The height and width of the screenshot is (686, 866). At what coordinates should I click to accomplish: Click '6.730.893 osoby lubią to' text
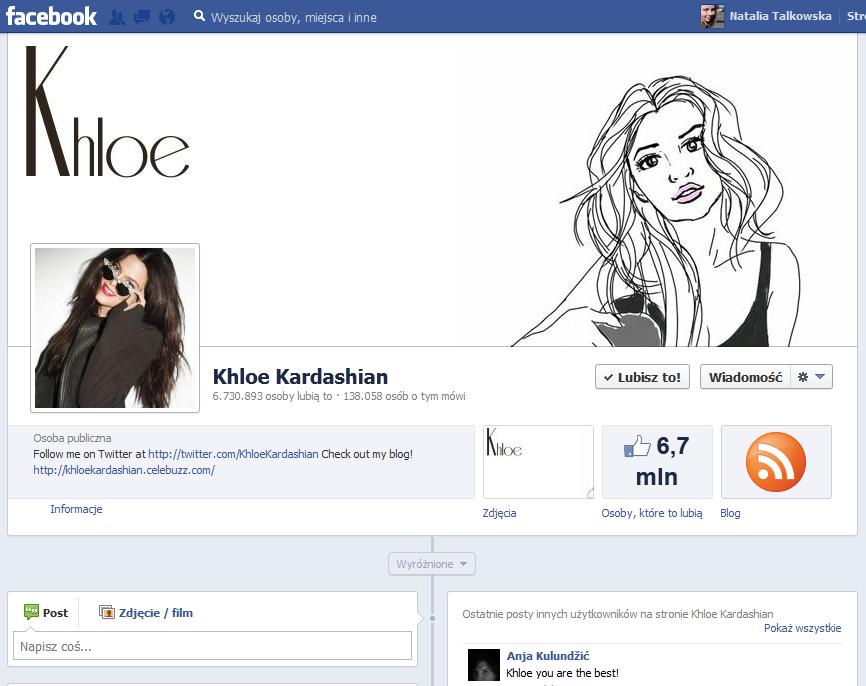[x=272, y=396]
